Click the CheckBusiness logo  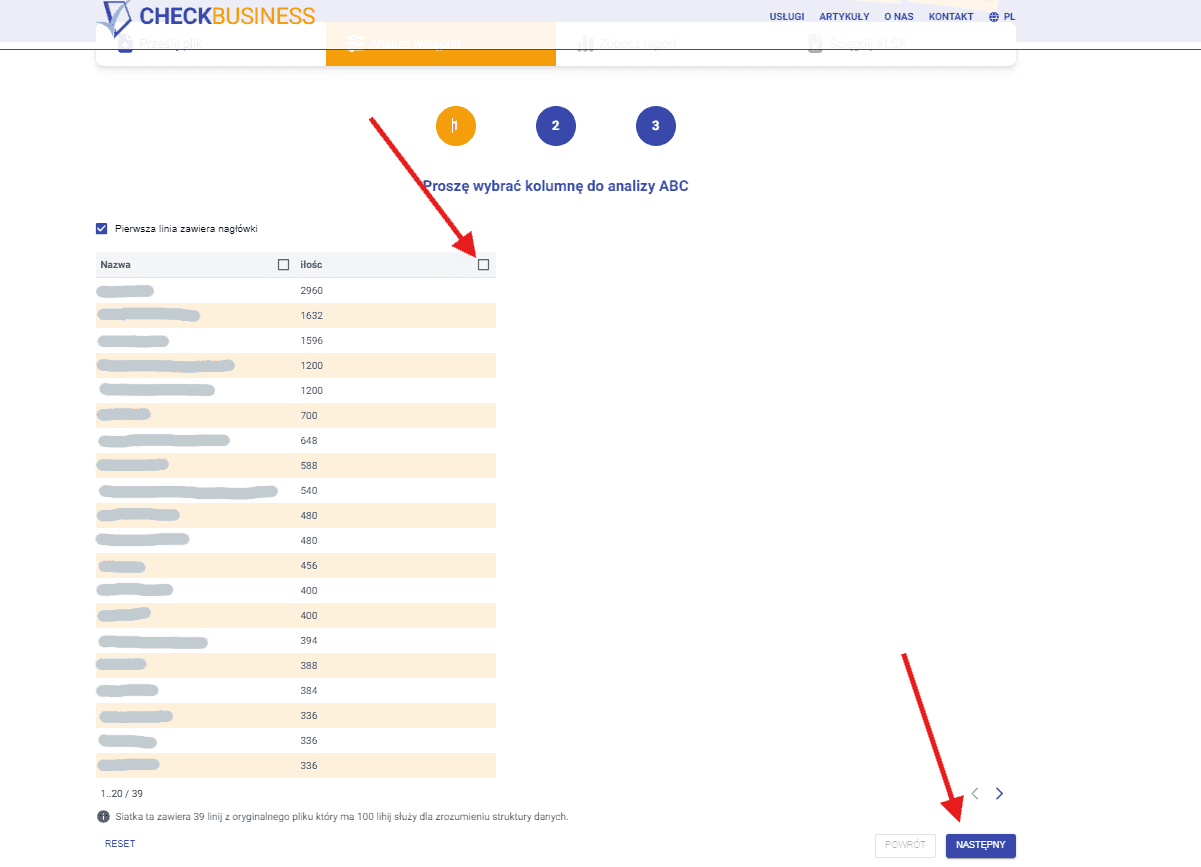(206, 17)
